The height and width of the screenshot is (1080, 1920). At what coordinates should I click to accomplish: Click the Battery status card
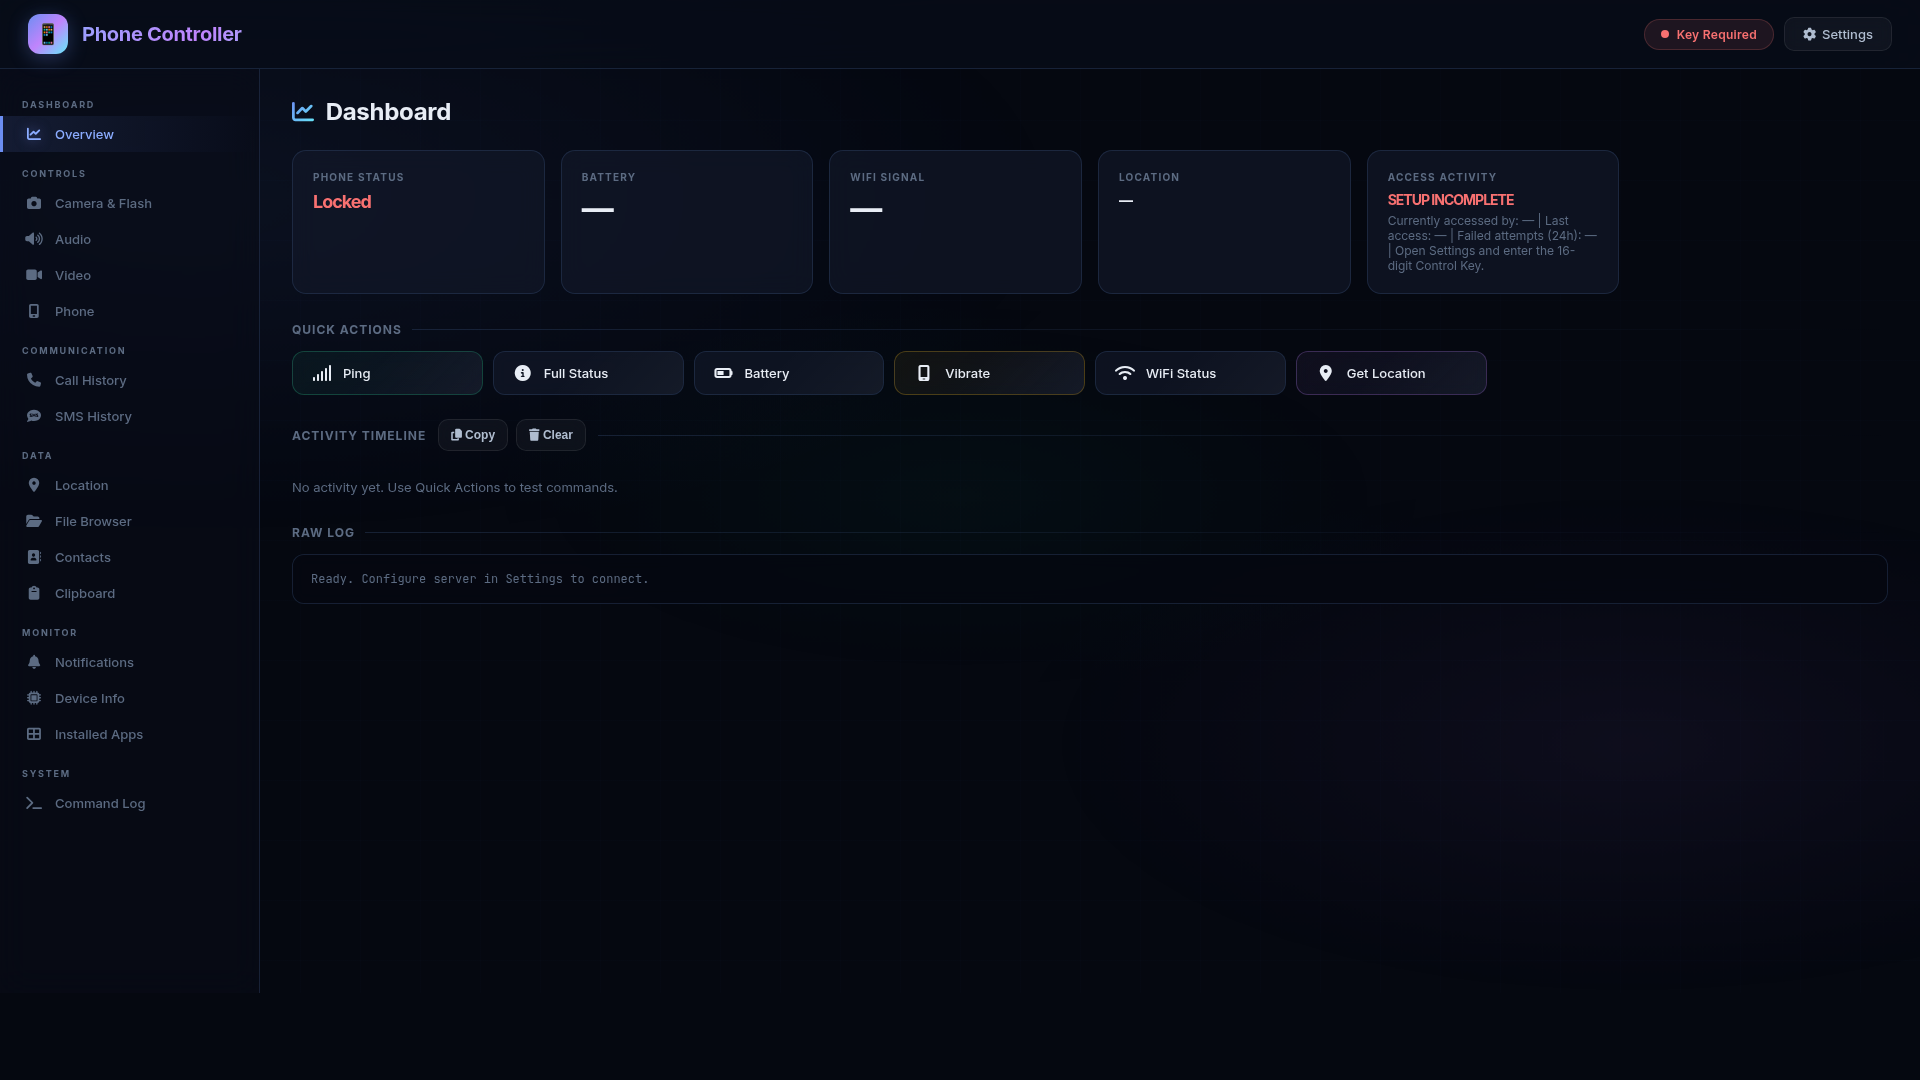coord(686,222)
